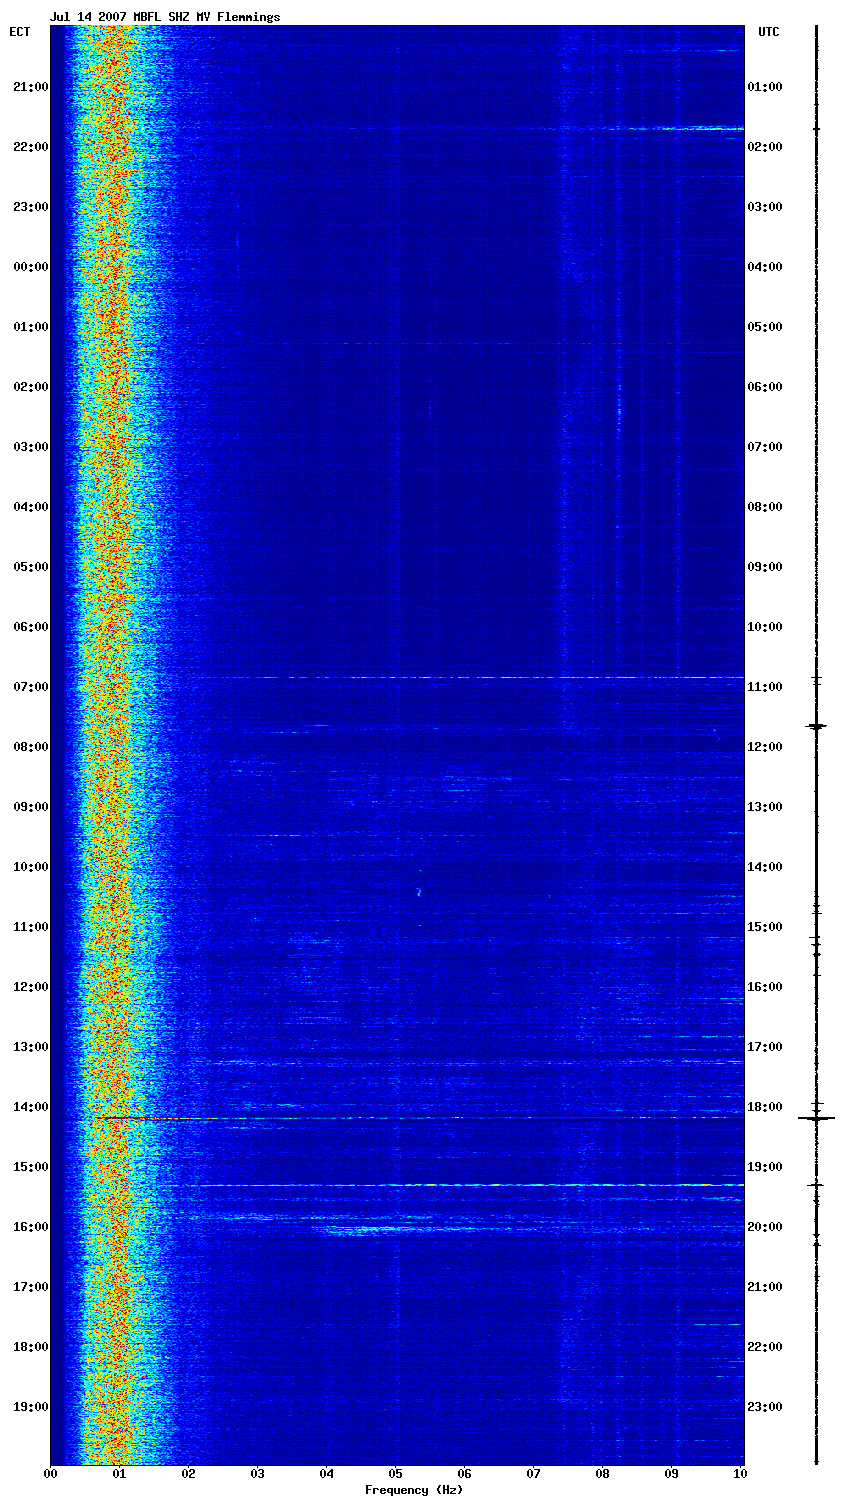Click the 'Frequency (Hz)' axis caption

(x=414, y=1490)
